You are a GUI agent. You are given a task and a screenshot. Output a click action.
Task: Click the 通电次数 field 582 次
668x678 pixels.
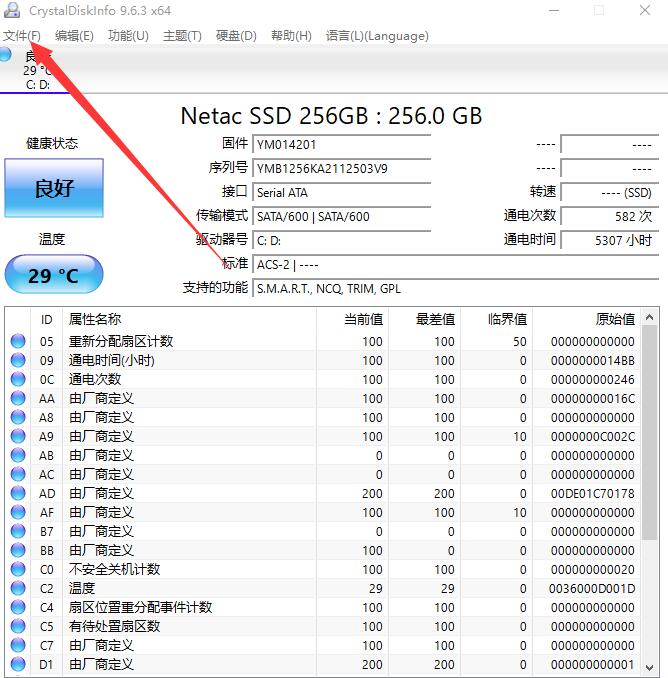click(610, 216)
